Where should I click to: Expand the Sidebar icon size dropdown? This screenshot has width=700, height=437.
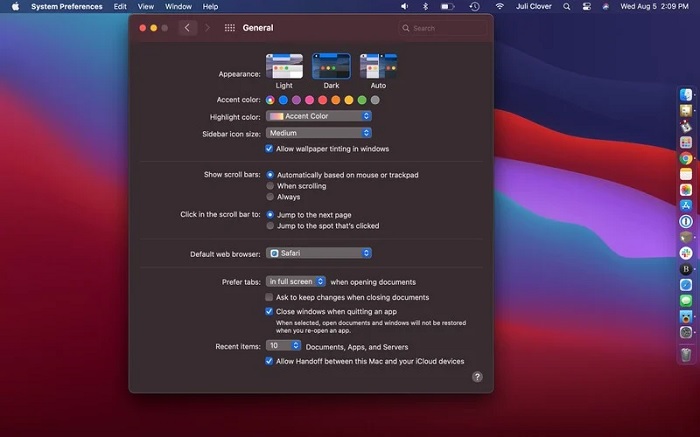(319, 133)
